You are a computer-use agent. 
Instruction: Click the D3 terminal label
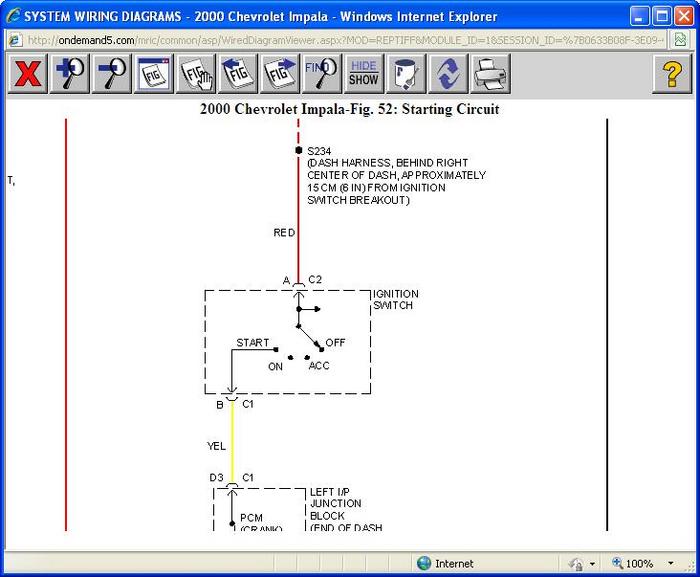pos(216,477)
